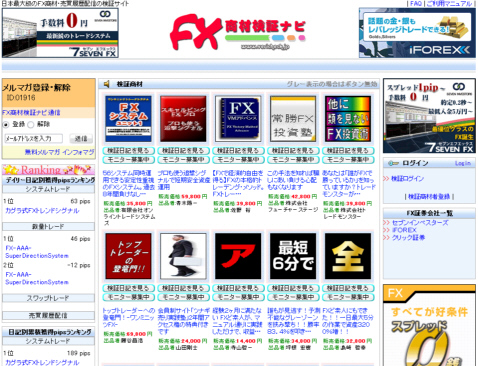Click モニター募集中 under 他に類を見ないFX投資術
The width and height of the screenshot is (478, 366).
(x=348, y=160)
